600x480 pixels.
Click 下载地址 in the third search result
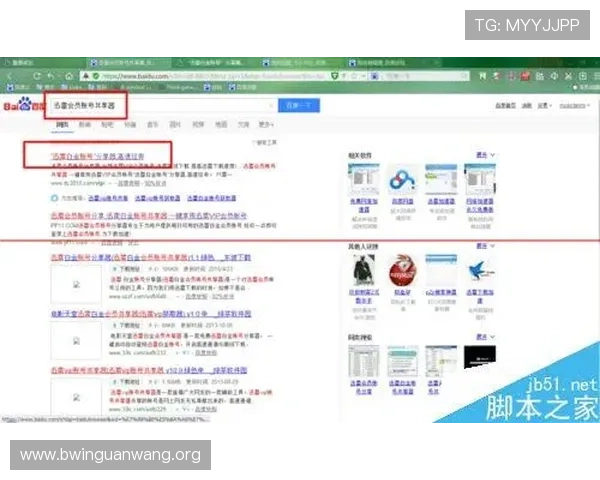127,269
